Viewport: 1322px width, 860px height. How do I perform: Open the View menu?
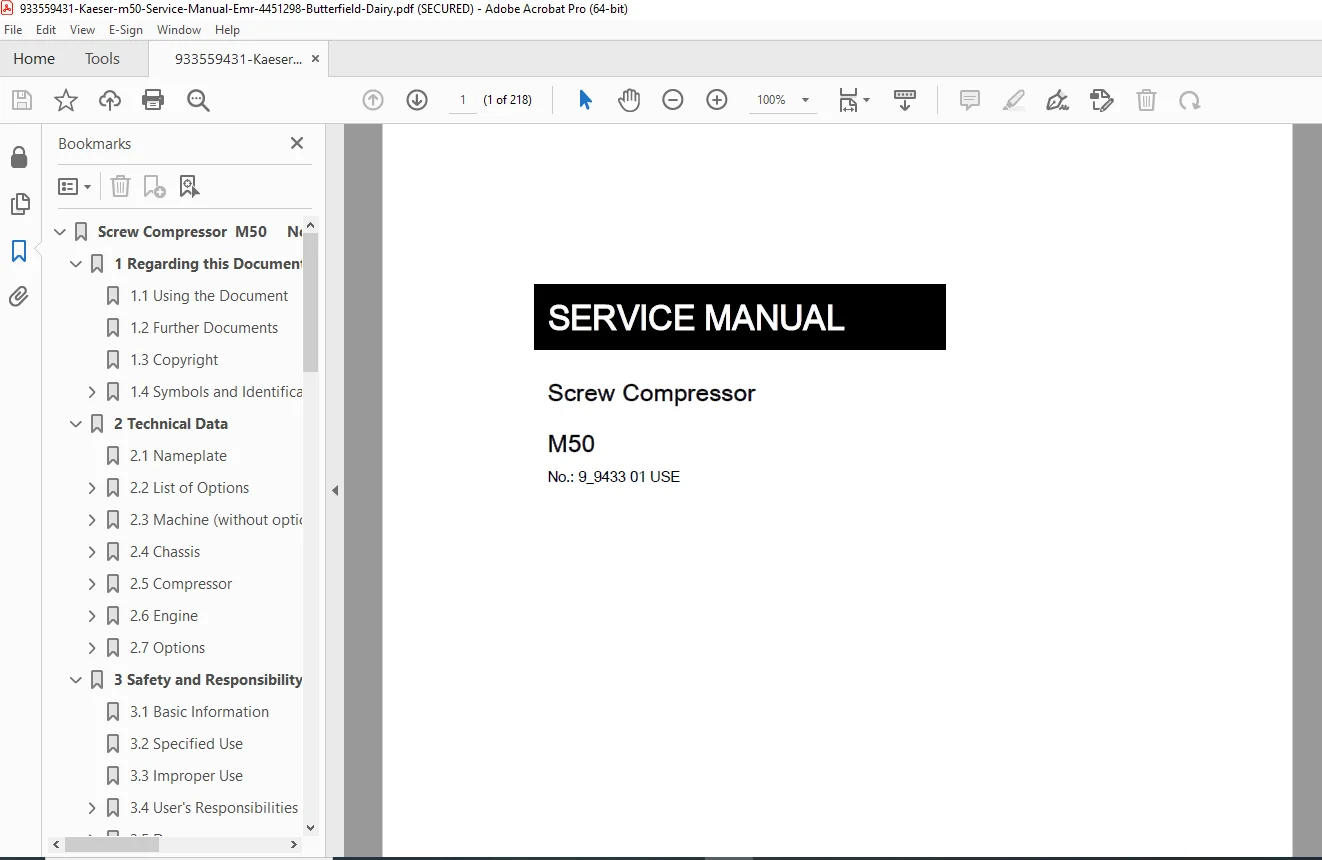(82, 30)
